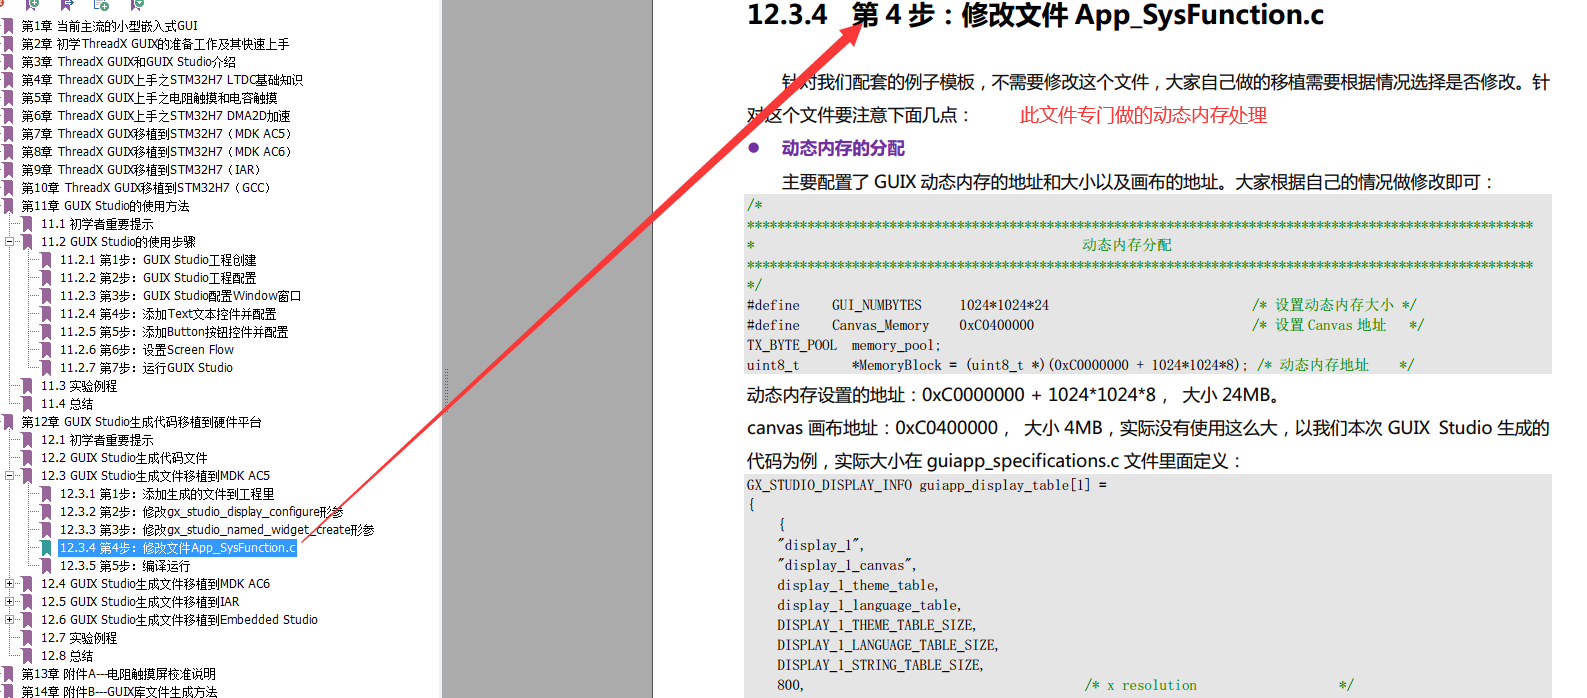Open bookmark 第2章 初学ThreadX GUIX的准备工作
This screenshot has height=698, width=1587.
click(x=155, y=44)
